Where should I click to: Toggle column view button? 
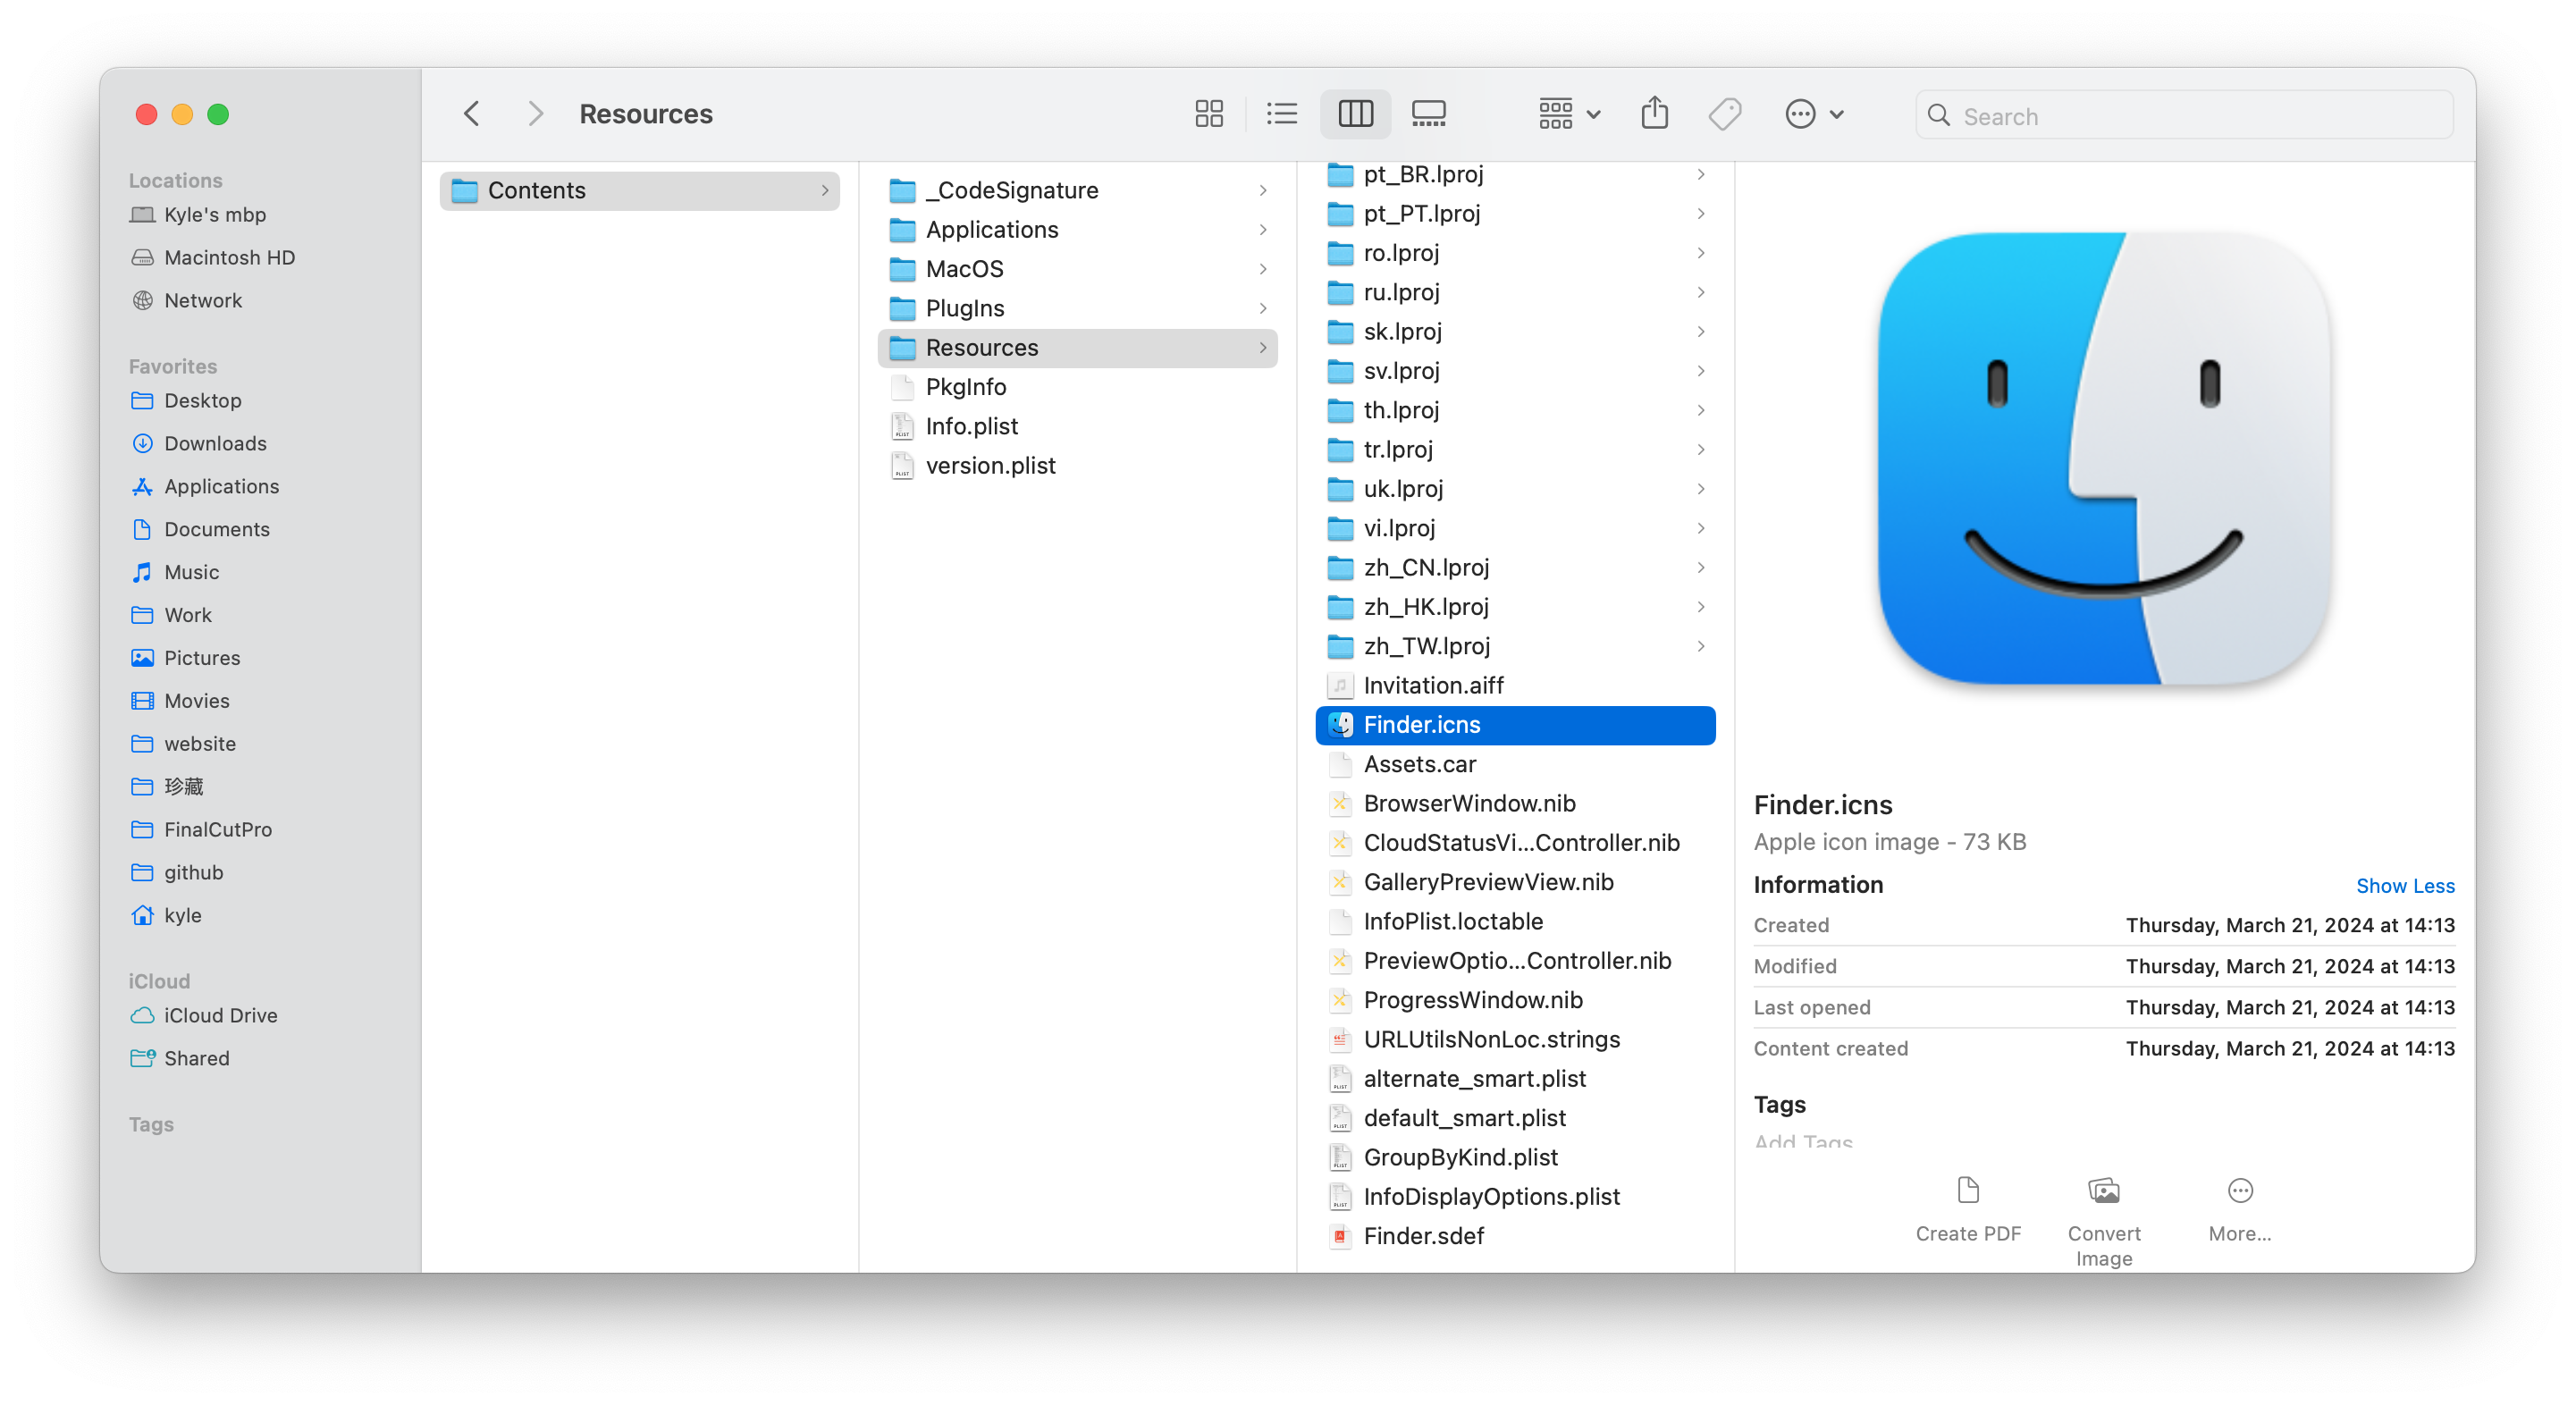tap(1355, 114)
